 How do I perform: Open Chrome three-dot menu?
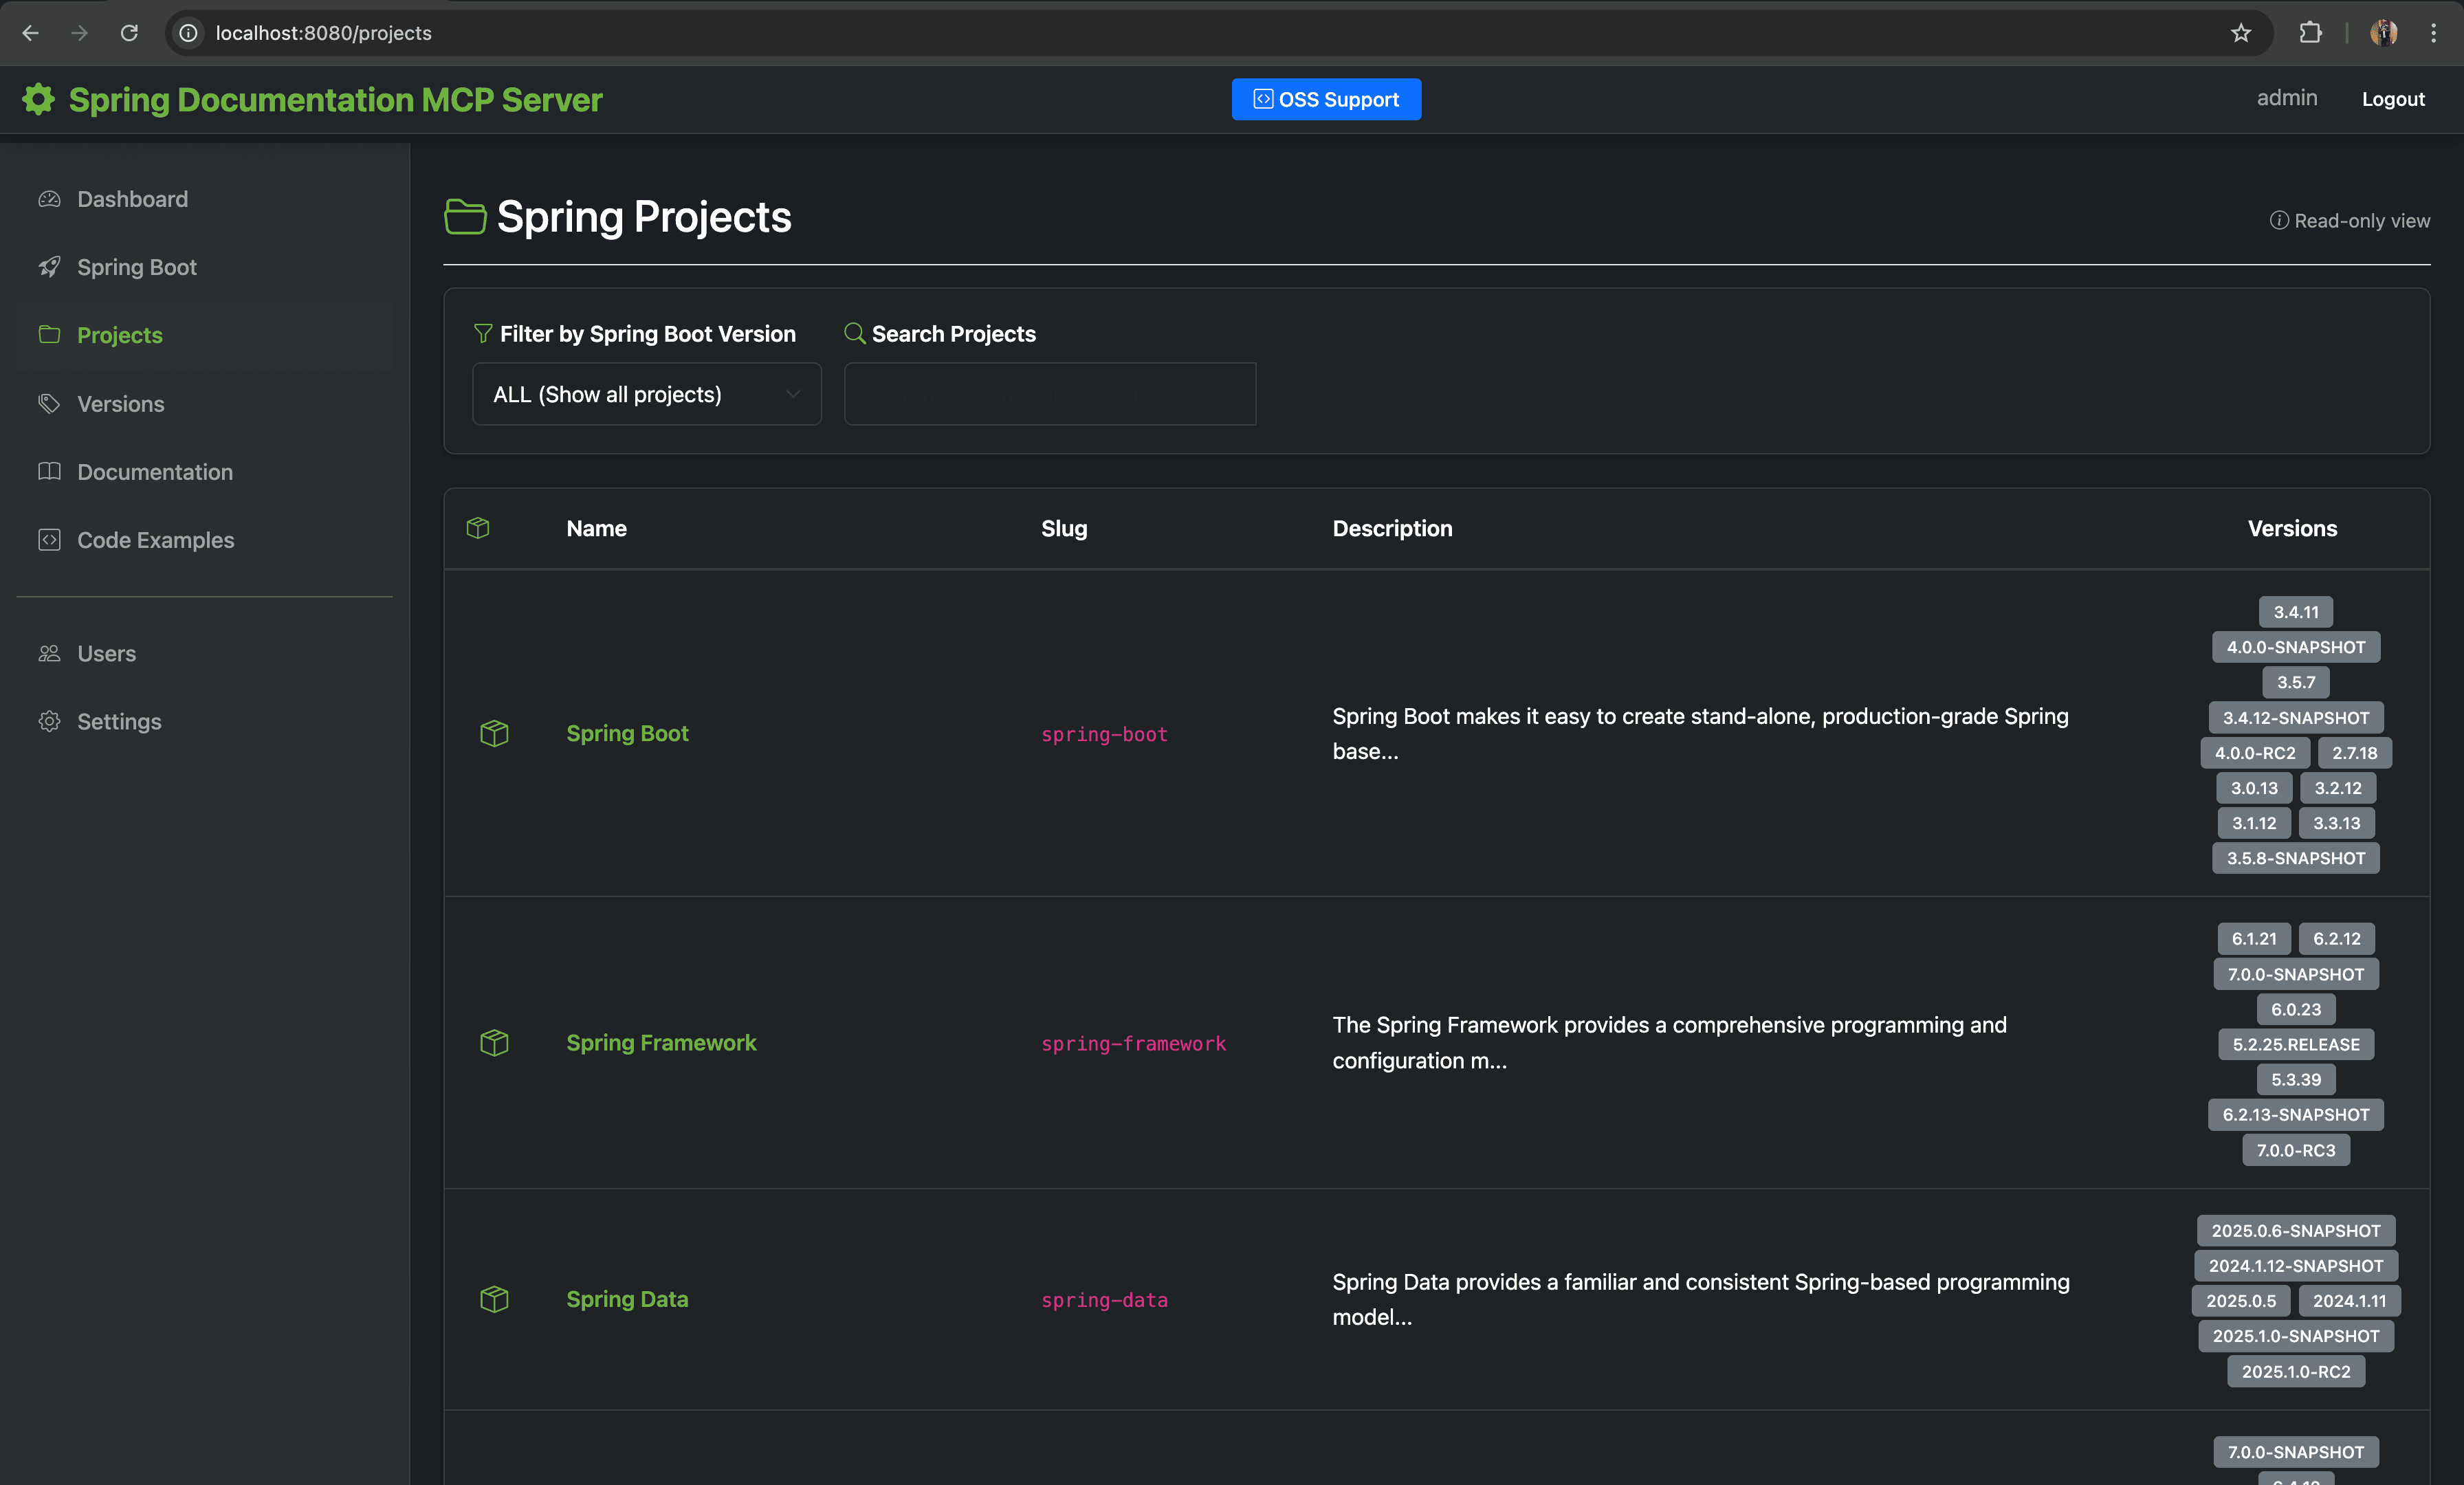[2433, 33]
